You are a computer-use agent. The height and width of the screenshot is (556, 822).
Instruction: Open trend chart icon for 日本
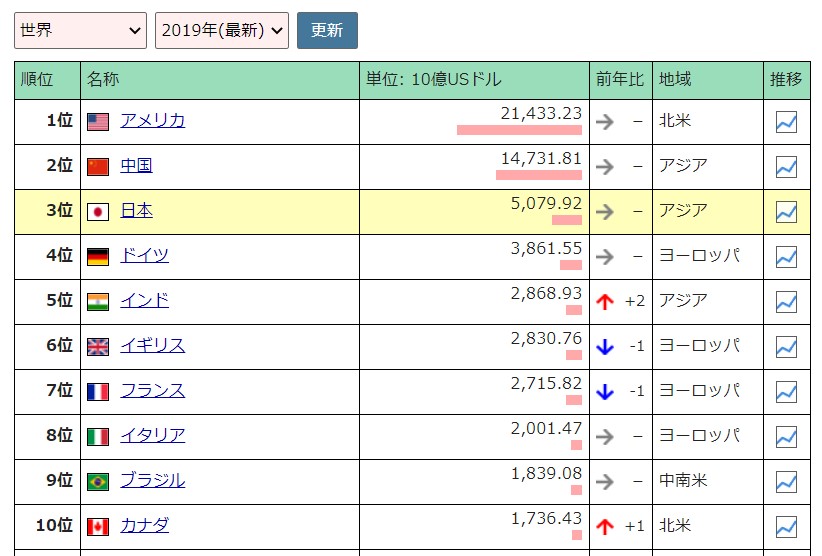pyautogui.click(x=786, y=212)
